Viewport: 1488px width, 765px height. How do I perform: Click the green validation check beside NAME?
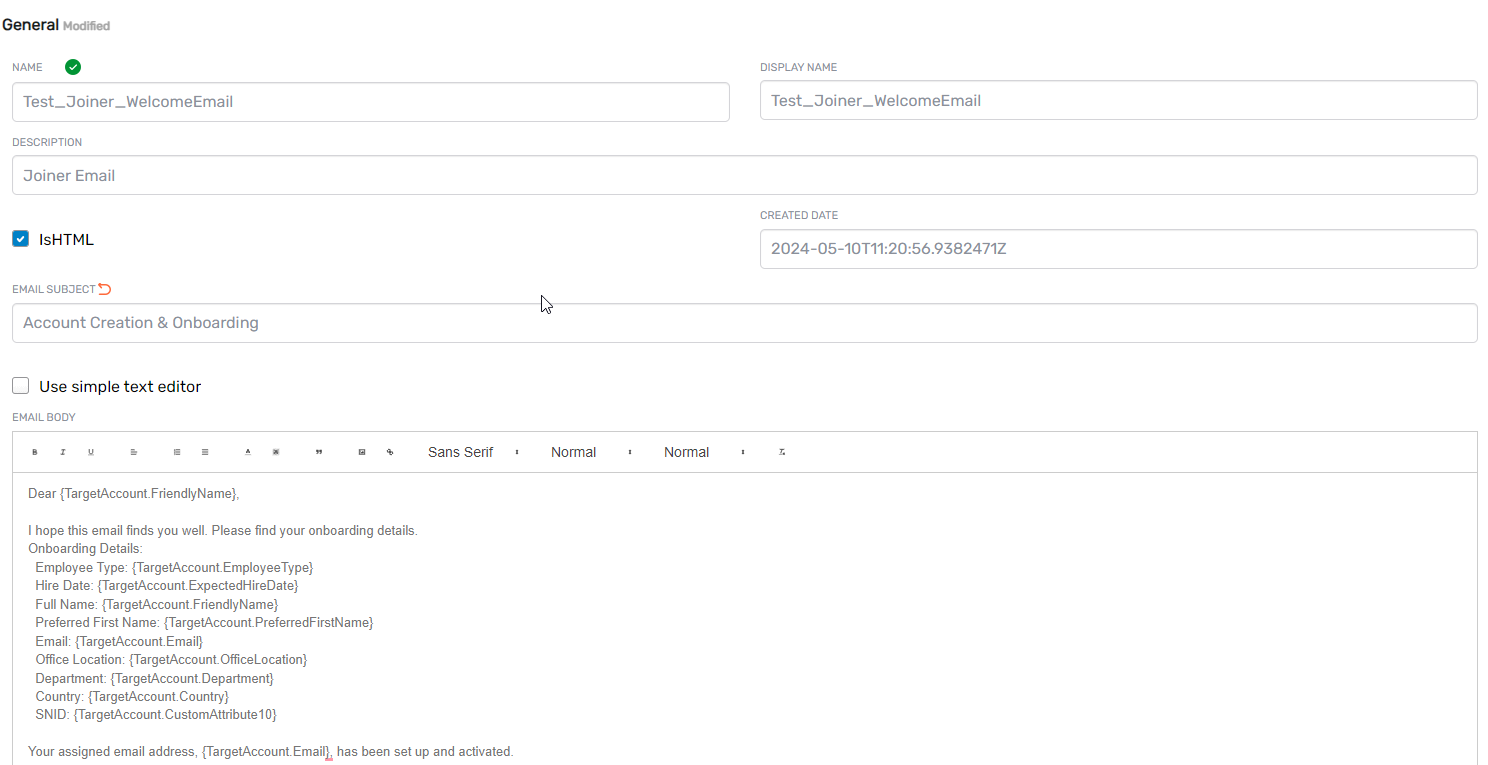point(72,66)
